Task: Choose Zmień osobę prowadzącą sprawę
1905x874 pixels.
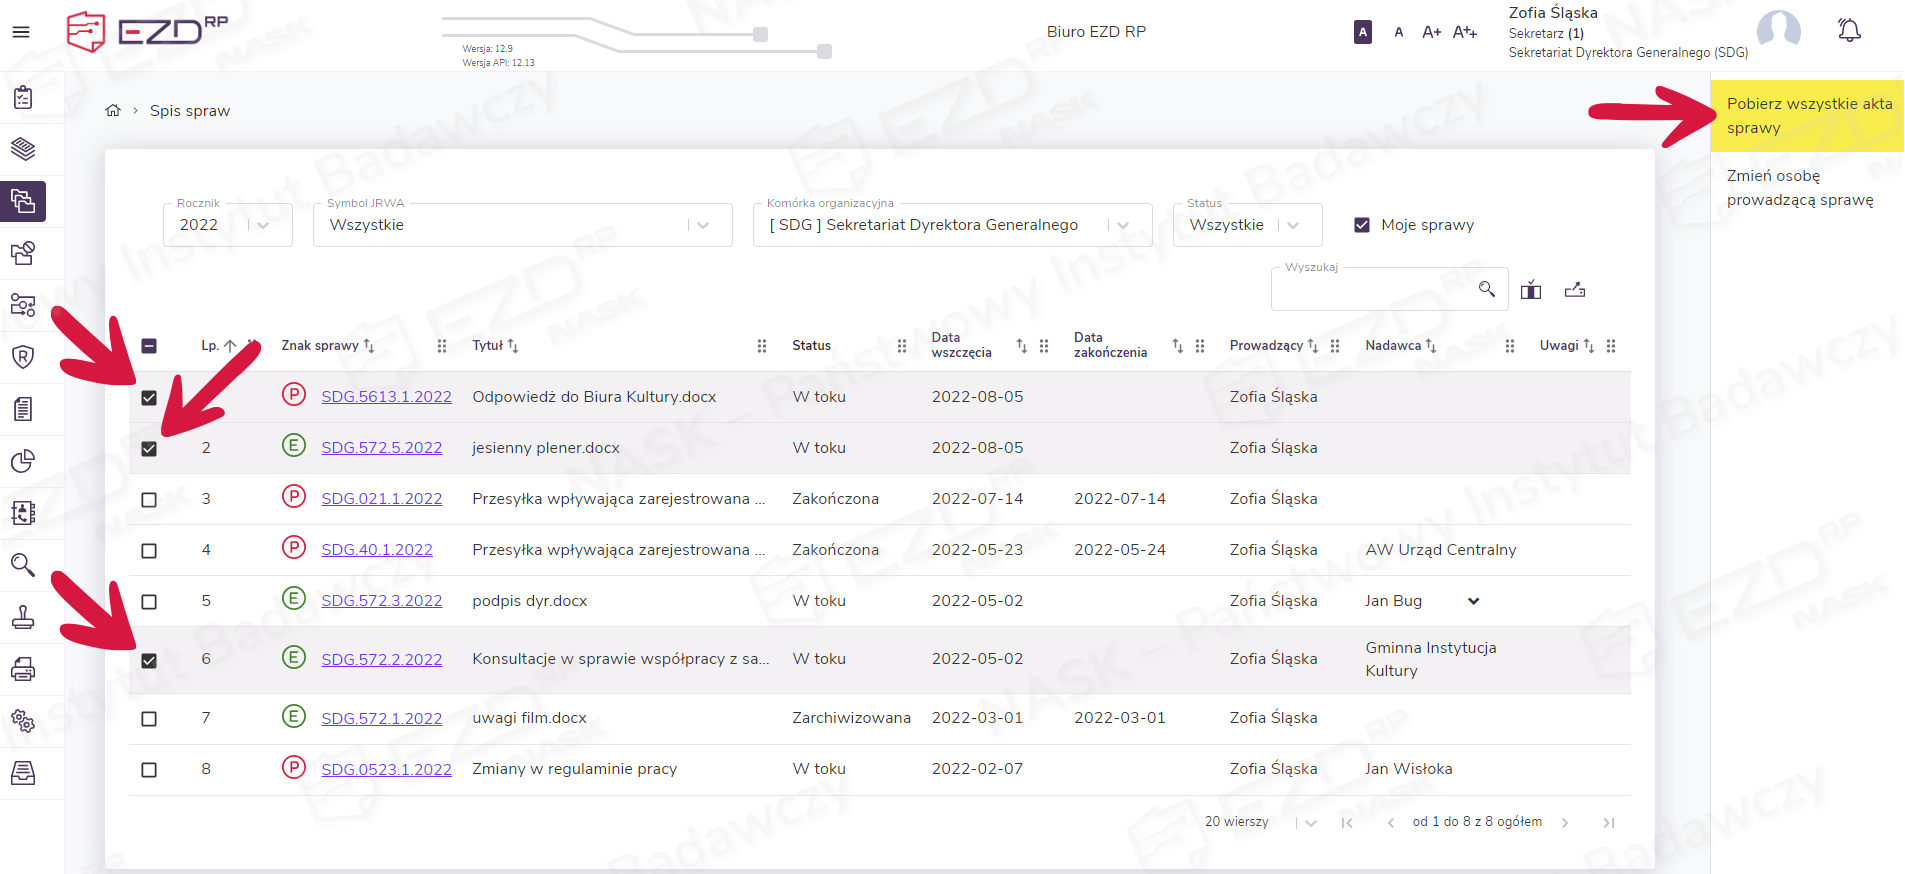Action: (x=1799, y=188)
